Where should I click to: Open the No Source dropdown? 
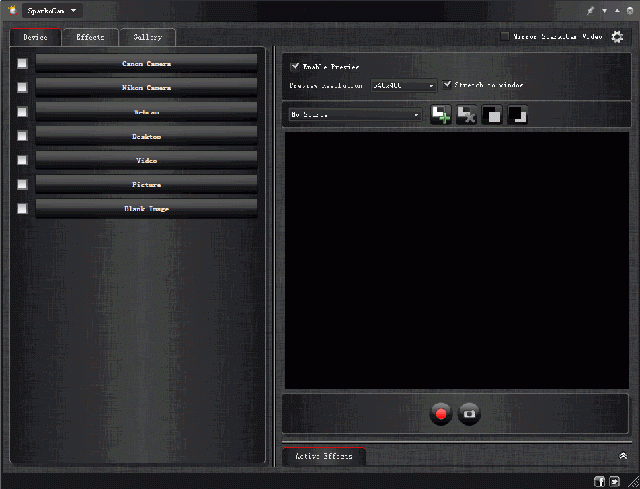pyautogui.click(x=355, y=115)
